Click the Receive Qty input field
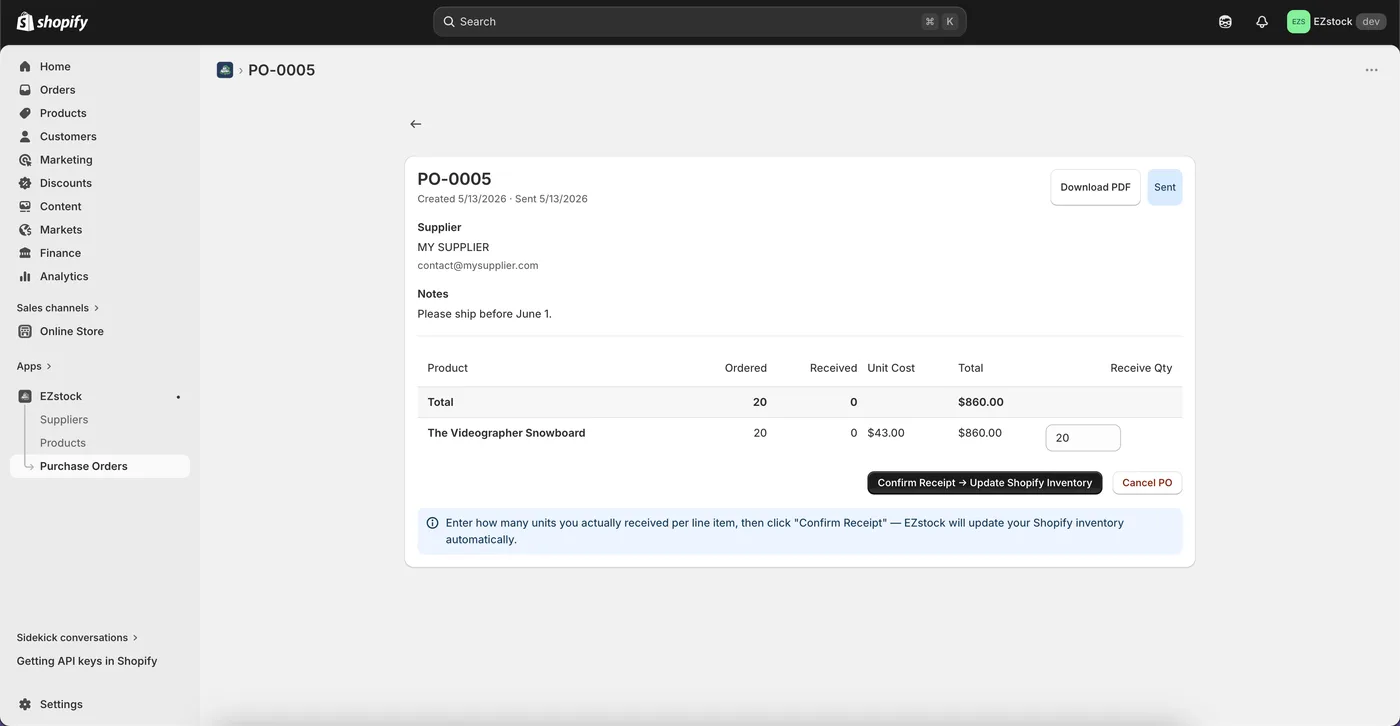Viewport: 1400px width, 726px height. 1083,438
